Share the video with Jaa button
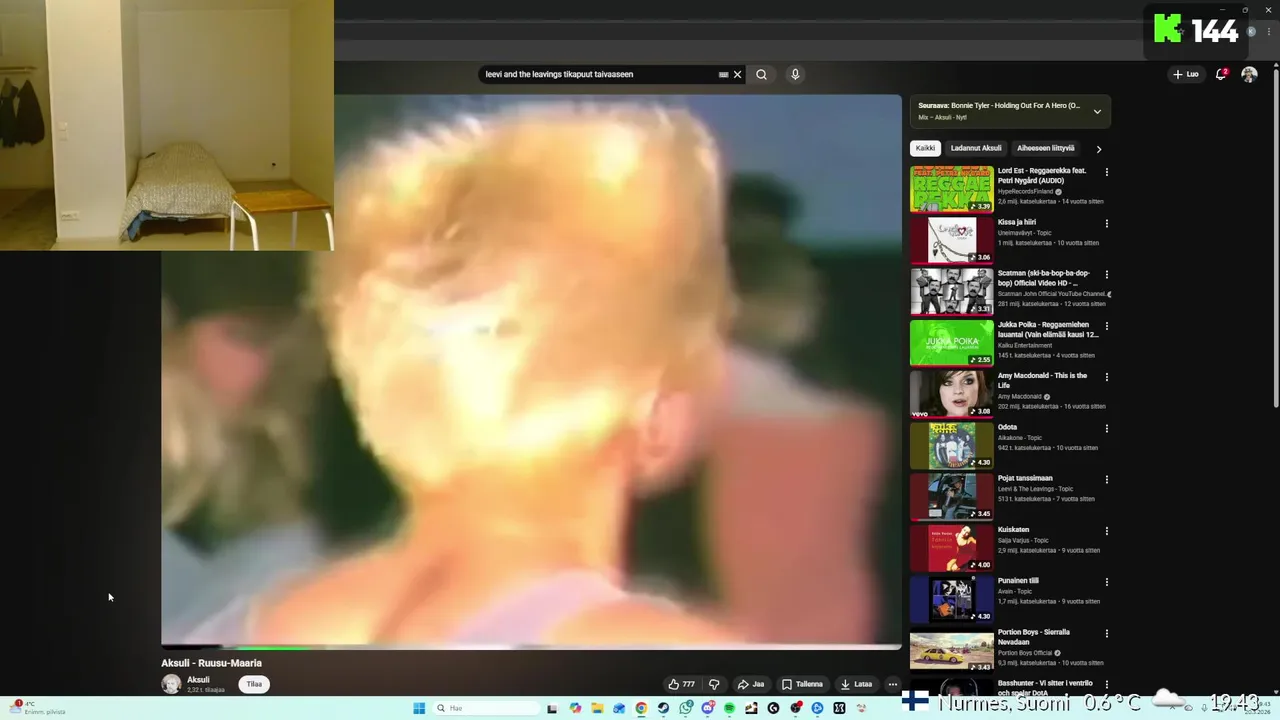 pyautogui.click(x=751, y=684)
